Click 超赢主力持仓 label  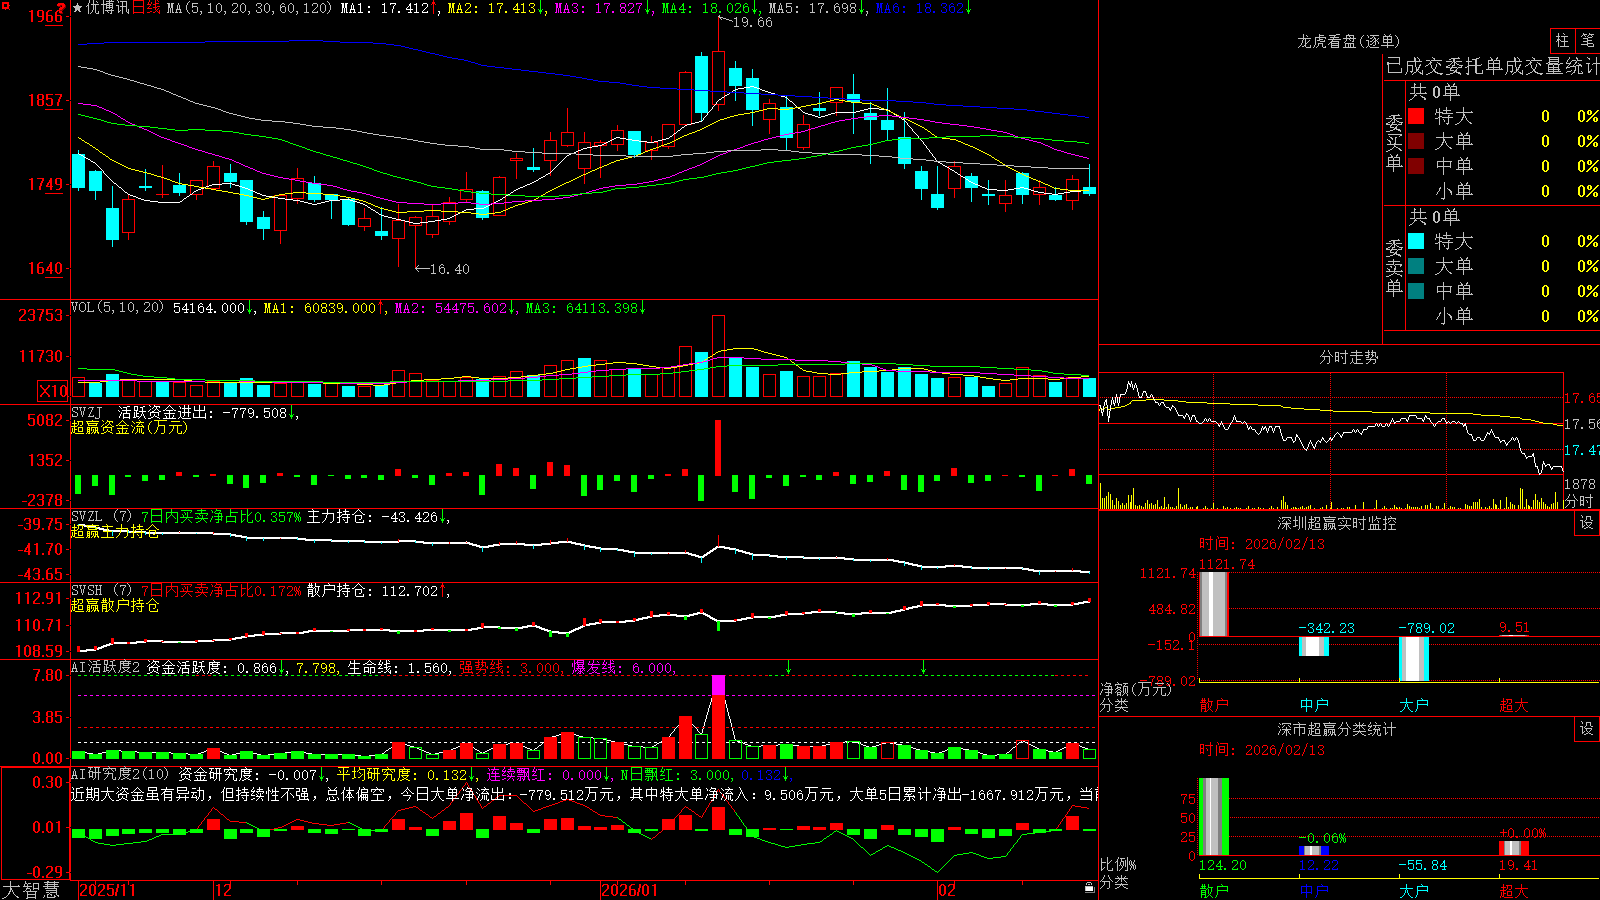click(115, 532)
